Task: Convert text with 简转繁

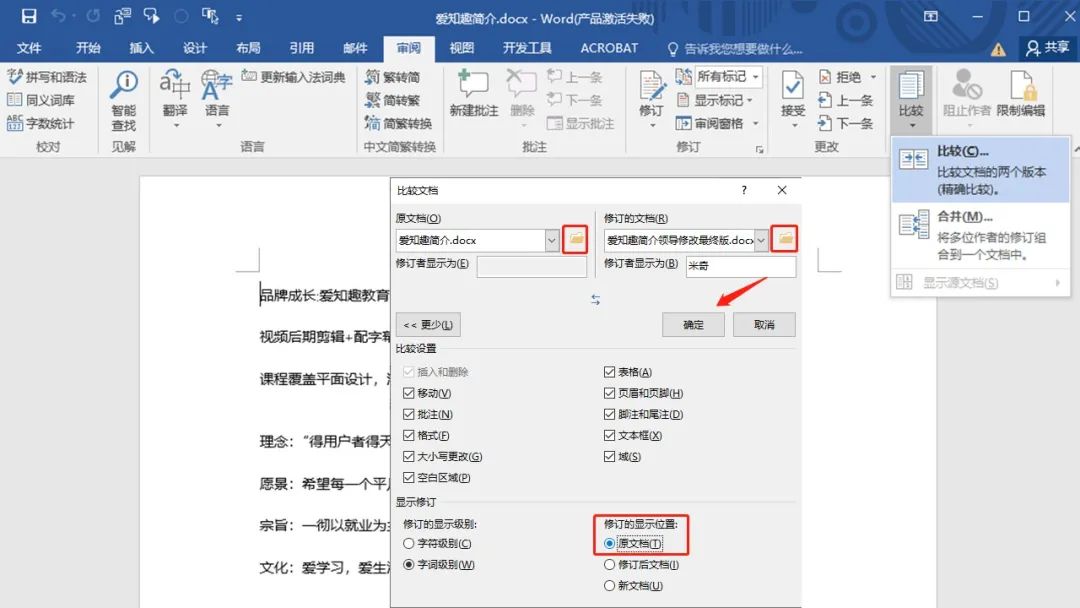Action: pos(393,100)
